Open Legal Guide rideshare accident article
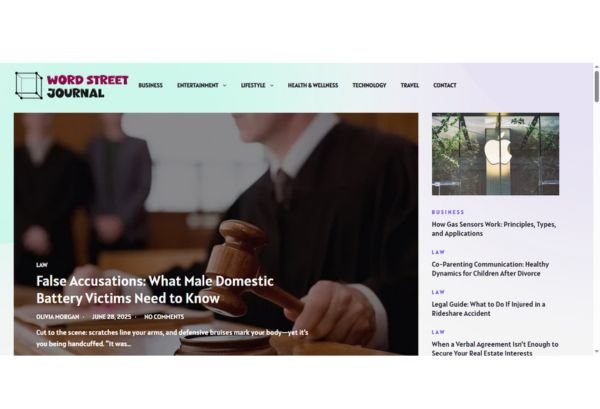 coord(488,309)
